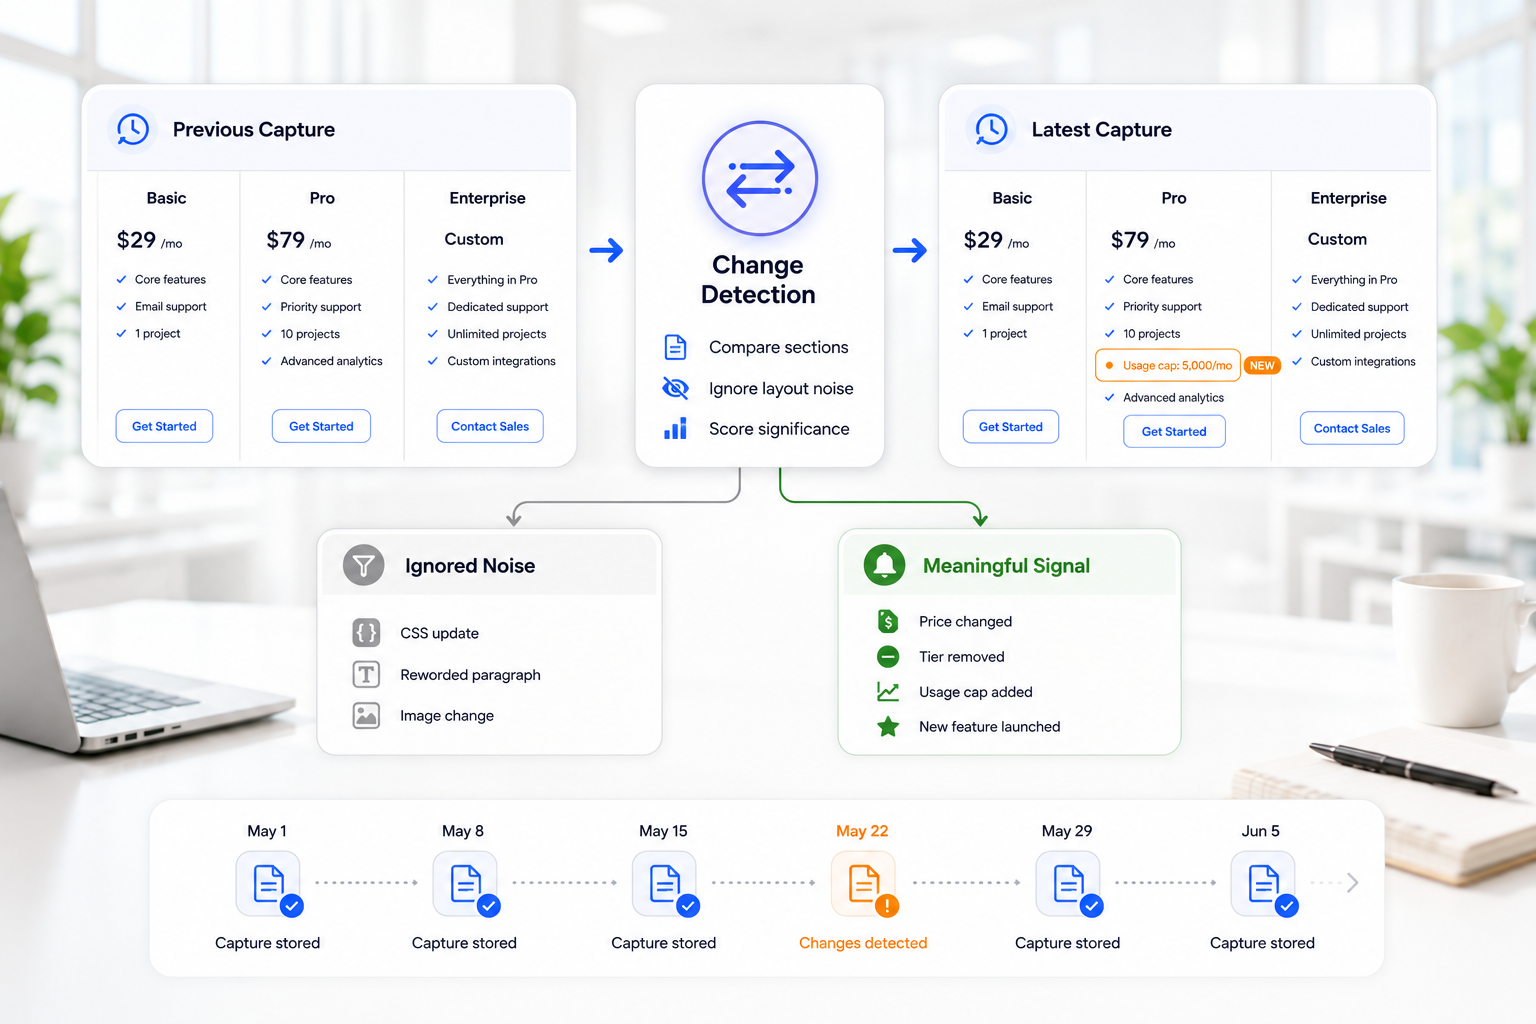Click the green star New feature icon
This screenshot has height=1024, width=1536.
[x=888, y=727]
